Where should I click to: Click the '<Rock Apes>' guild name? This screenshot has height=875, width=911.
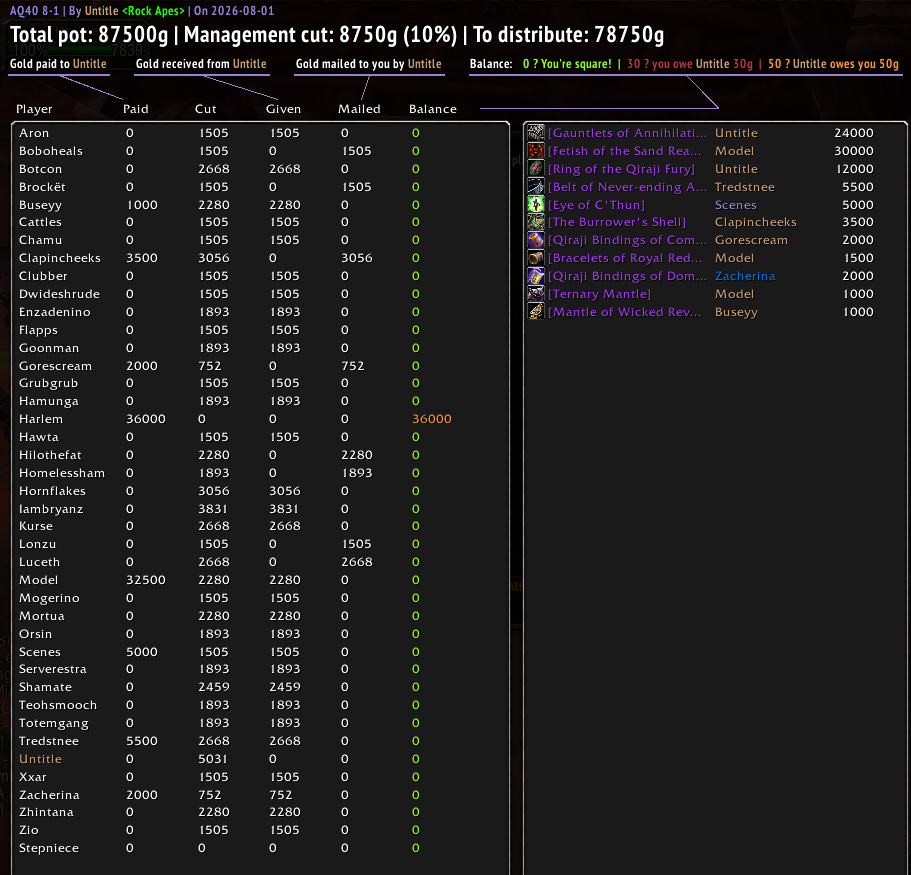(x=153, y=10)
